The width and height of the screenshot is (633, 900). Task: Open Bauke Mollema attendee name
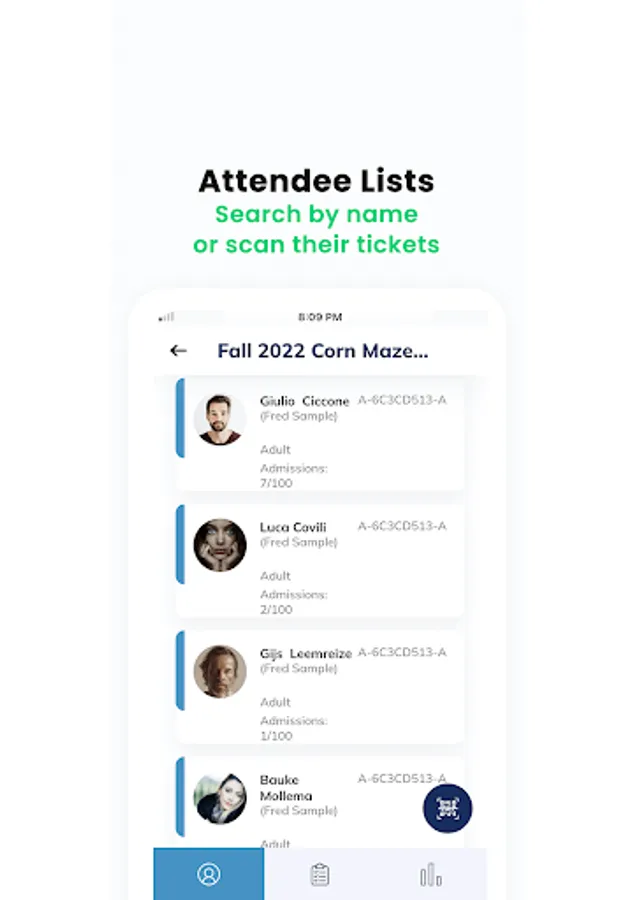click(286, 788)
